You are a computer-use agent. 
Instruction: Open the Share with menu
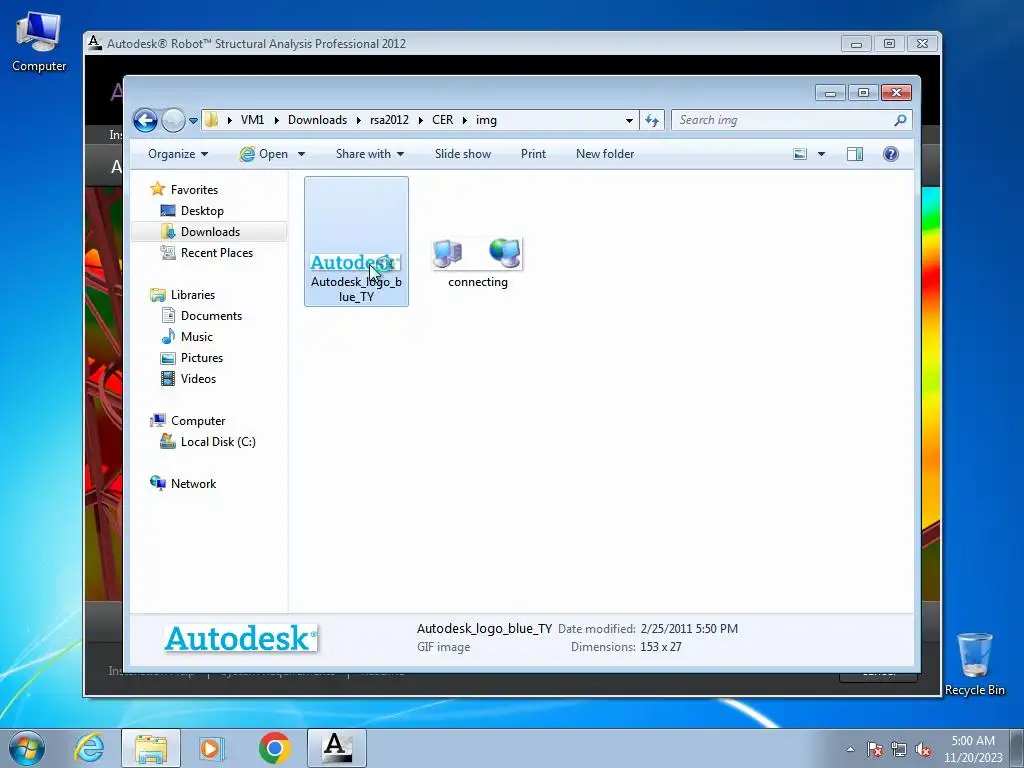370,154
